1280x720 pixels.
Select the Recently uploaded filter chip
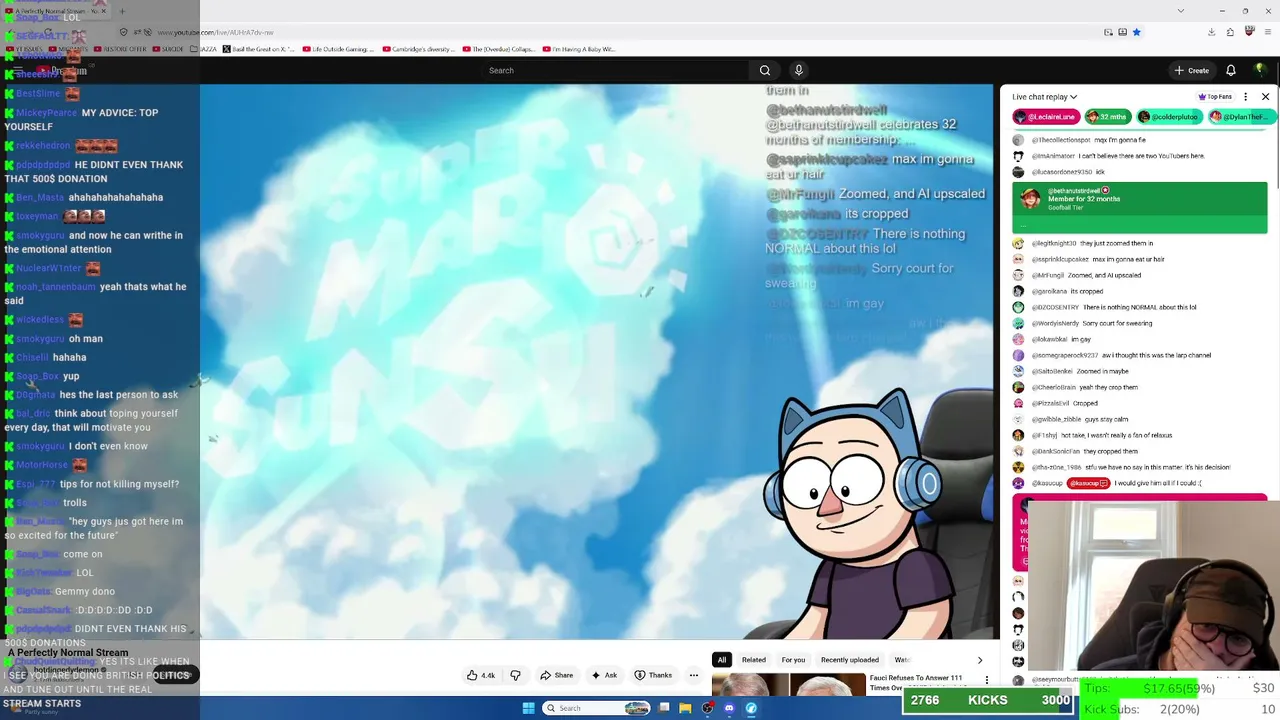point(850,660)
